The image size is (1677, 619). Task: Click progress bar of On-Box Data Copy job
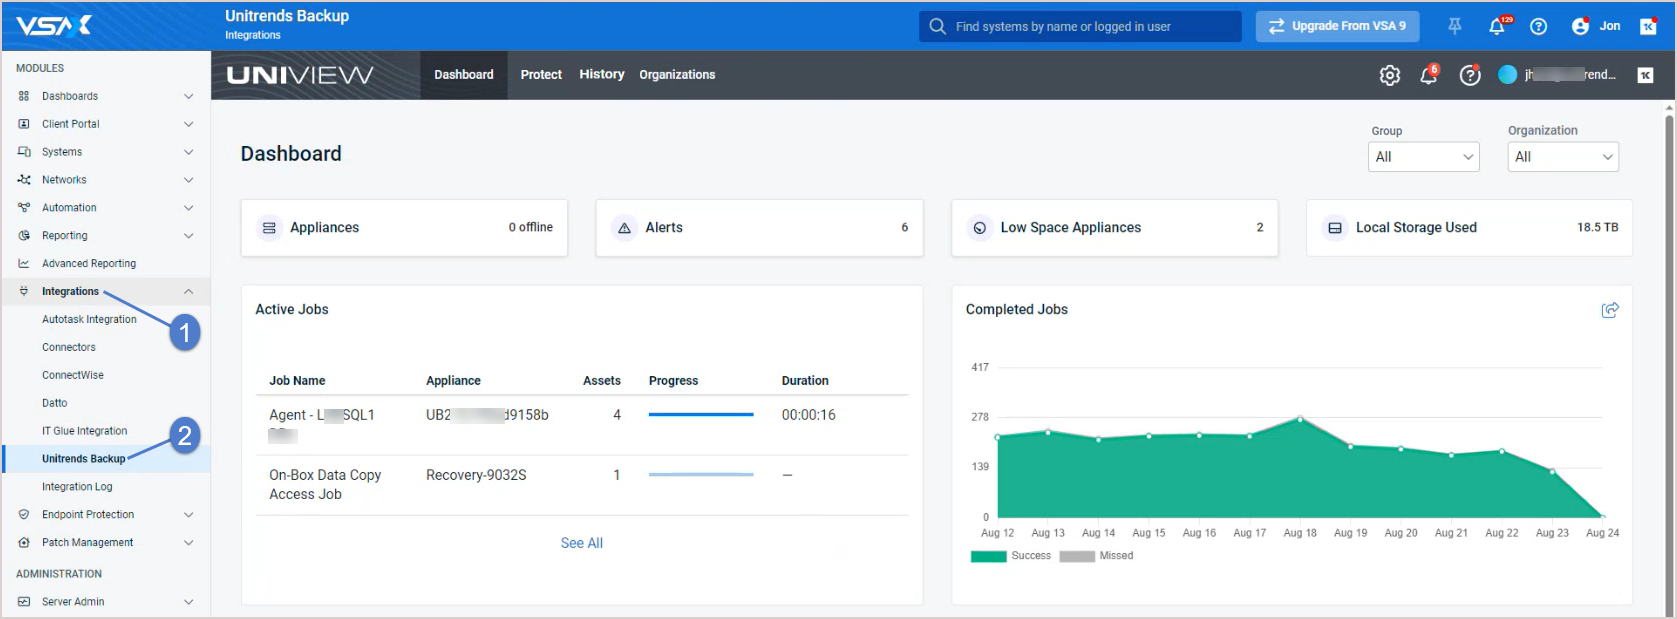point(701,475)
